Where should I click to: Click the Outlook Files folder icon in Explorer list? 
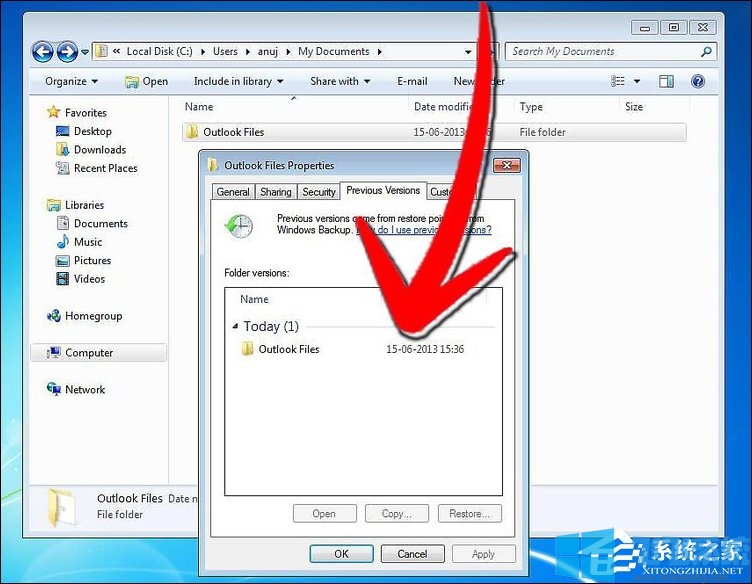[x=192, y=132]
